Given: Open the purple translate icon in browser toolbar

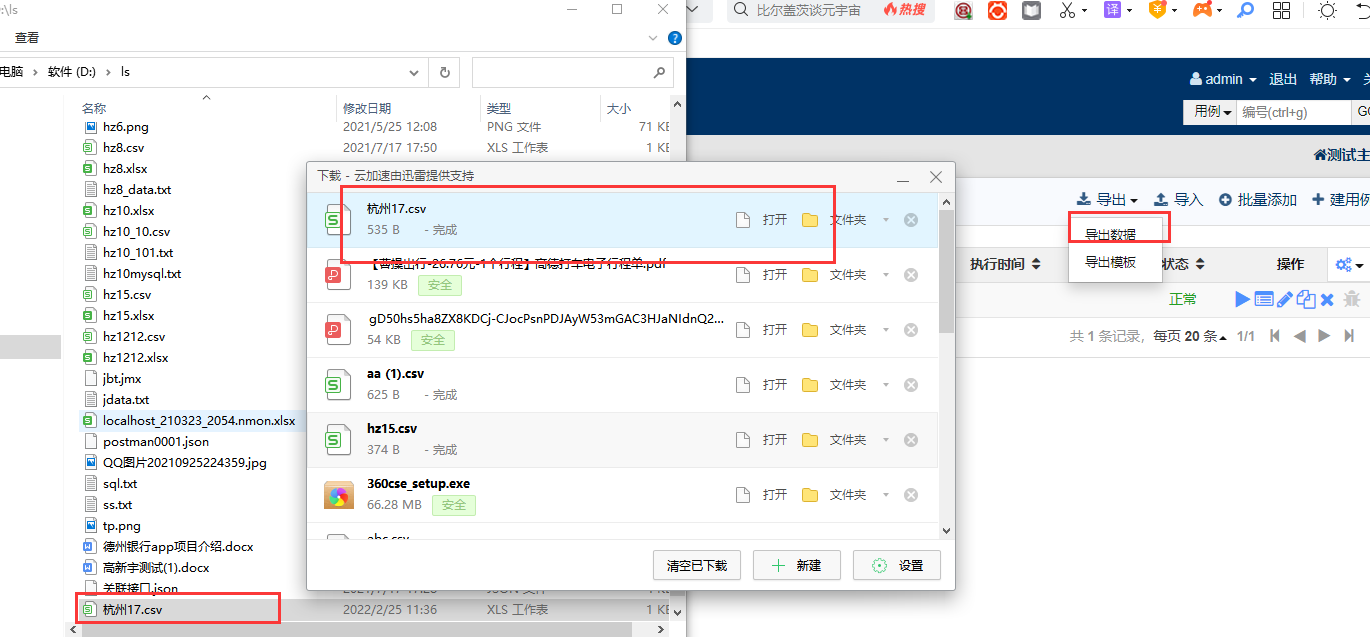Looking at the screenshot, I should click(1112, 10).
